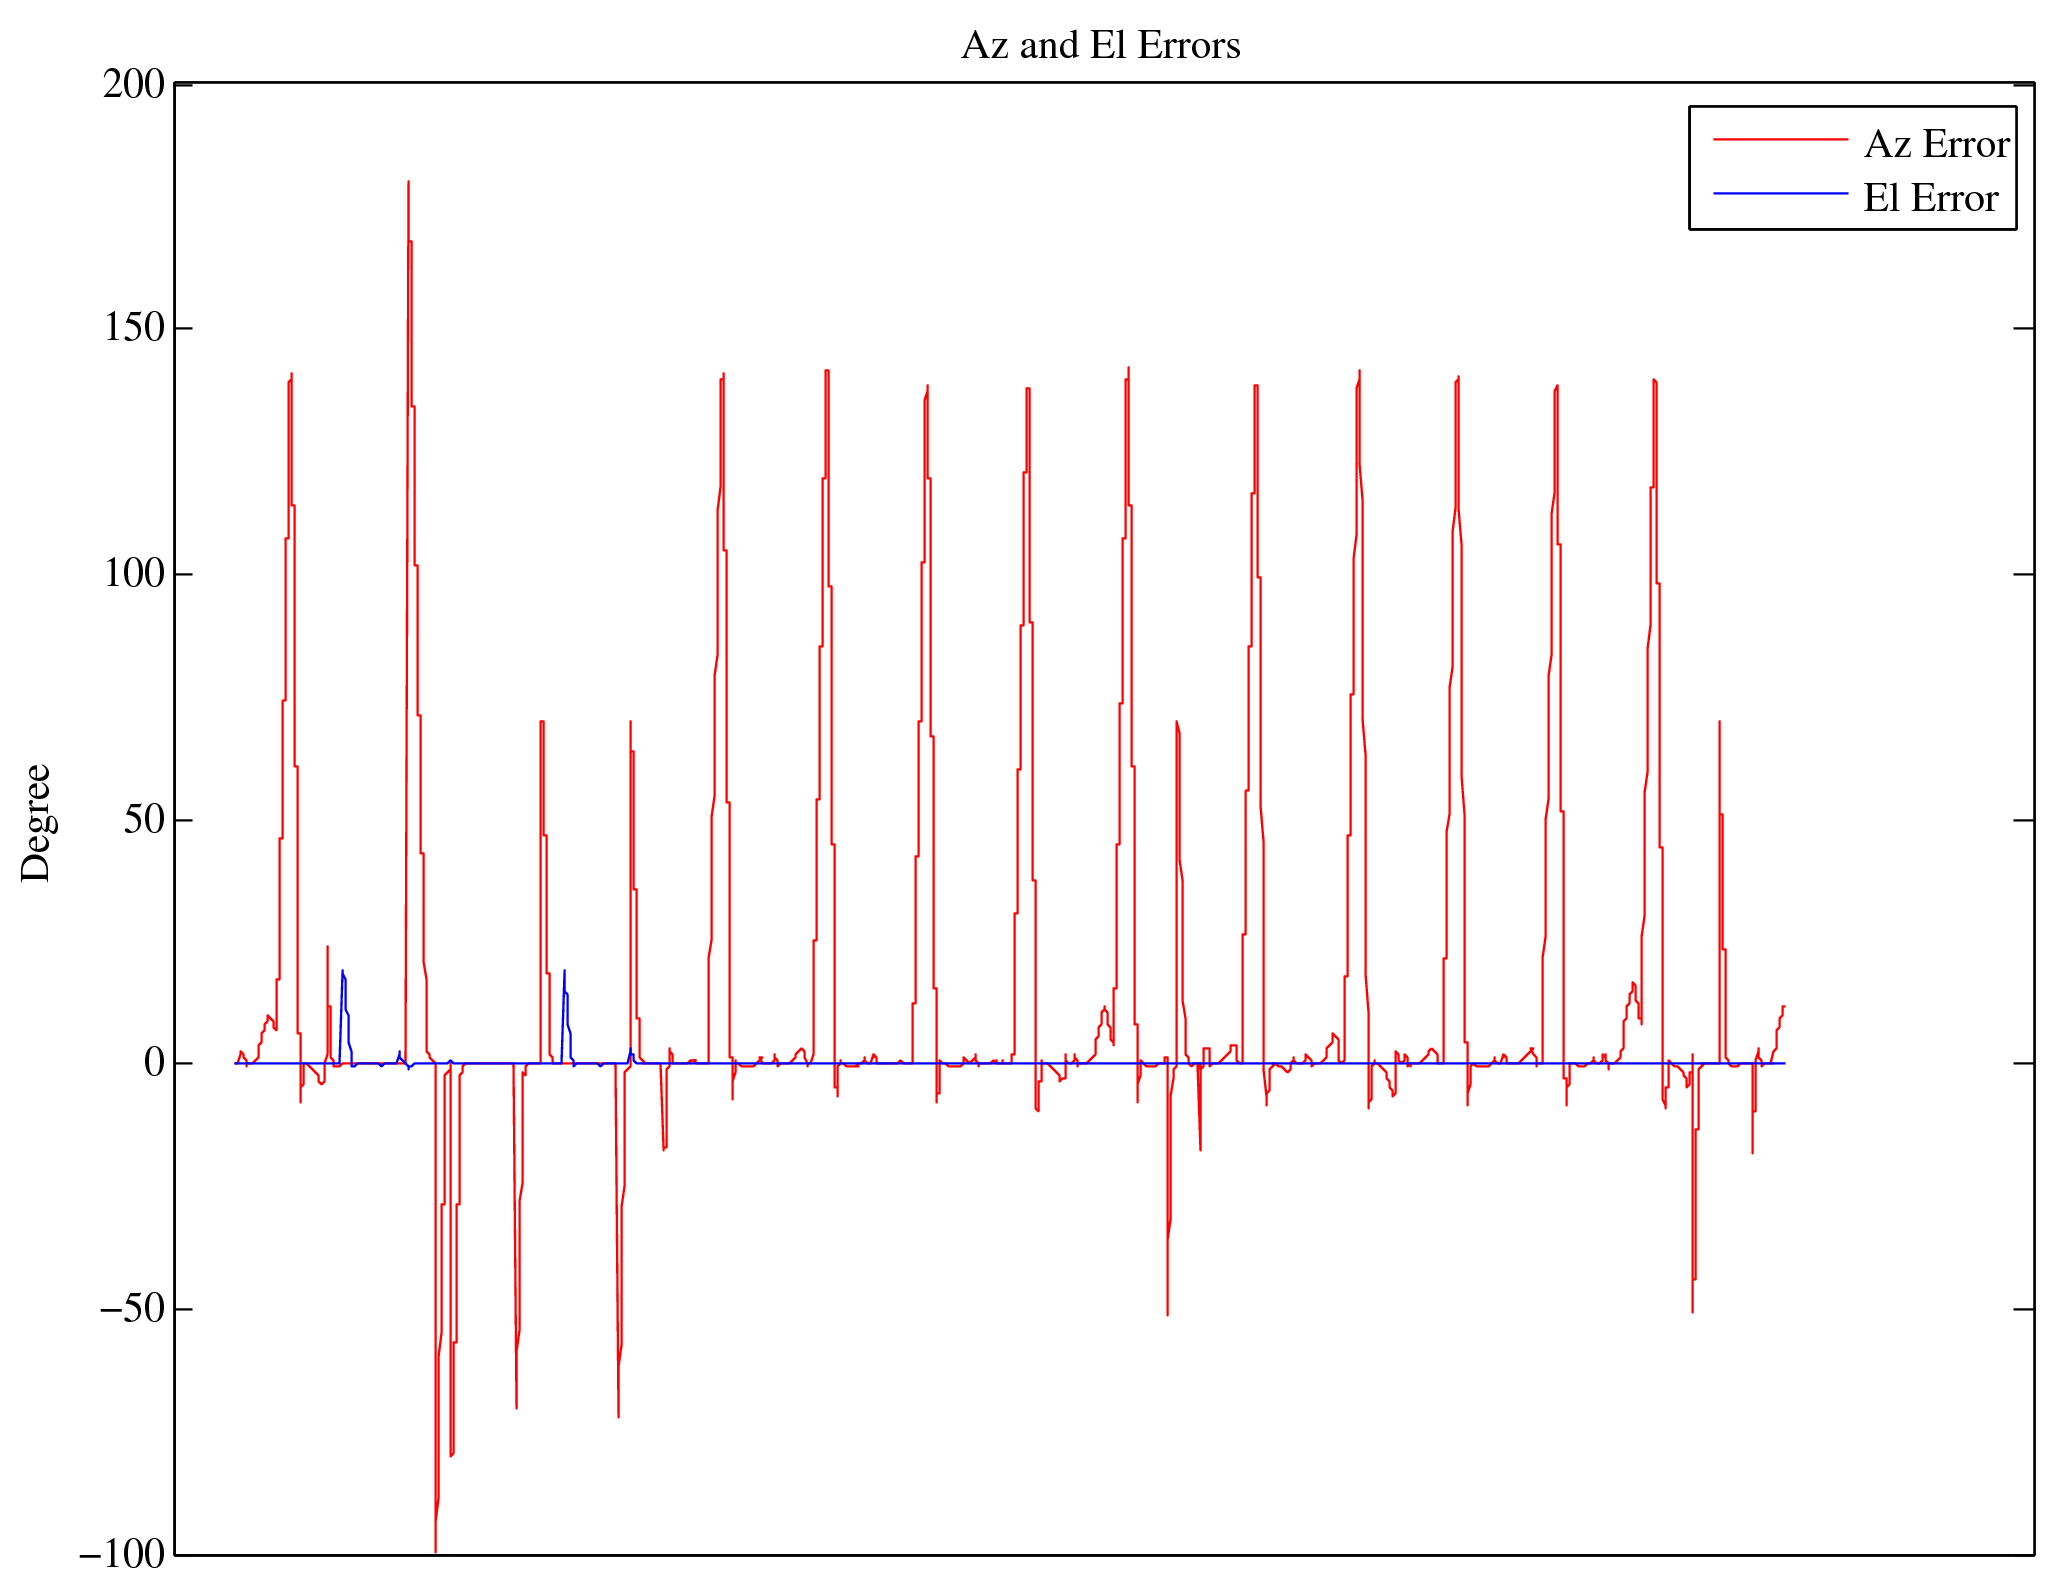Click the 'Degree' y-axis label

coord(36,823)
